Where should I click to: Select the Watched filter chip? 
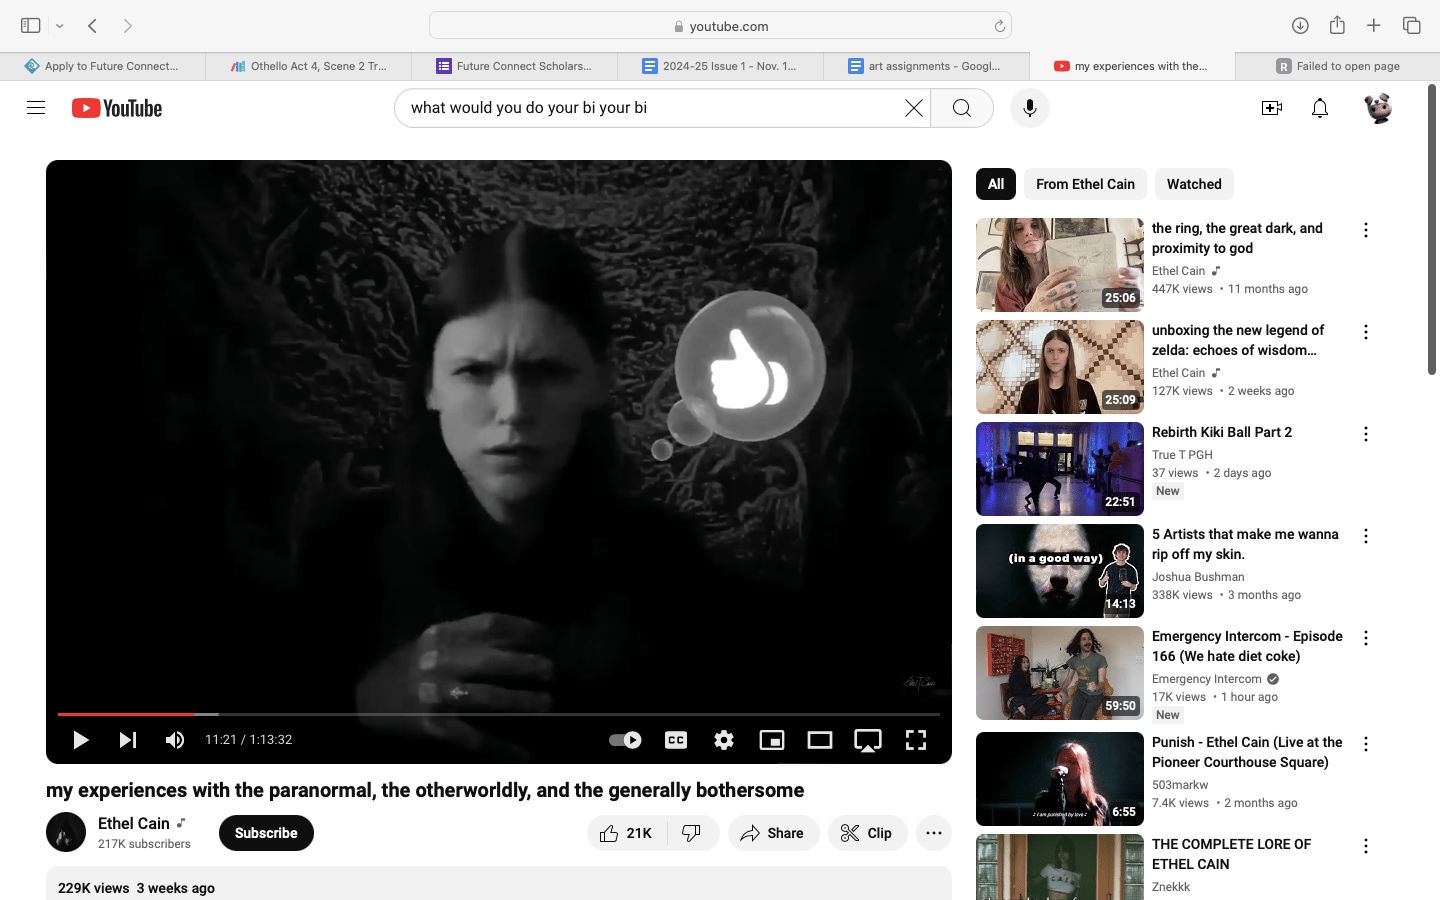point(1194,184)
